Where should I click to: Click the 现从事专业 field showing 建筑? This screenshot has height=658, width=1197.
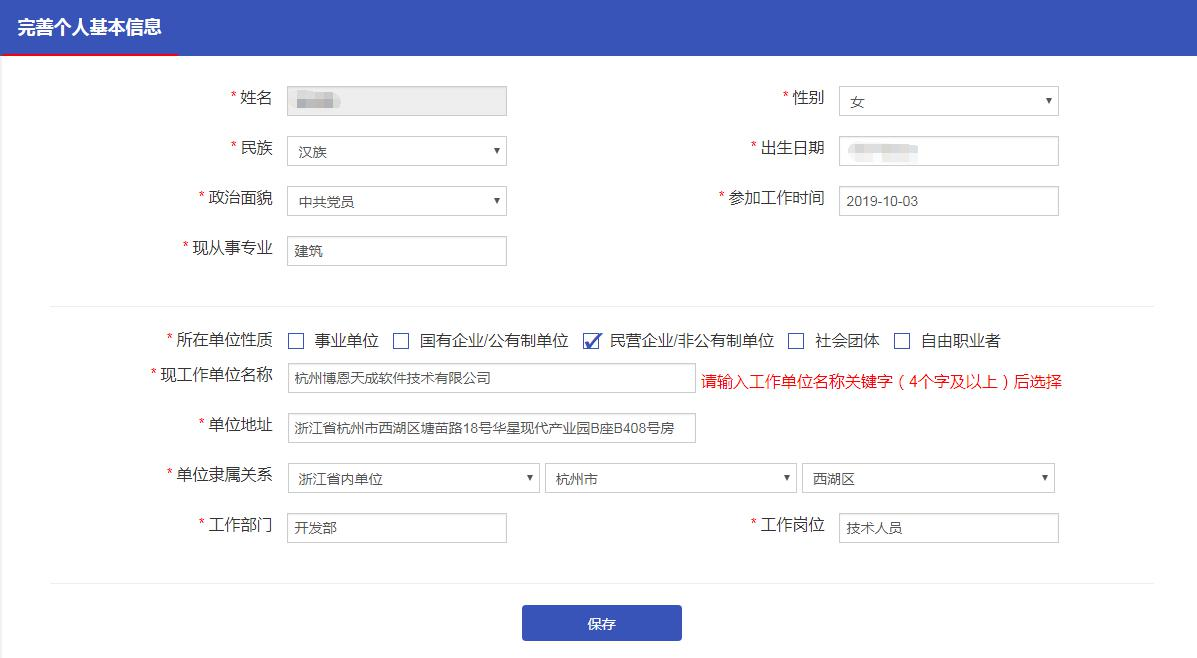tap(396, 250)
